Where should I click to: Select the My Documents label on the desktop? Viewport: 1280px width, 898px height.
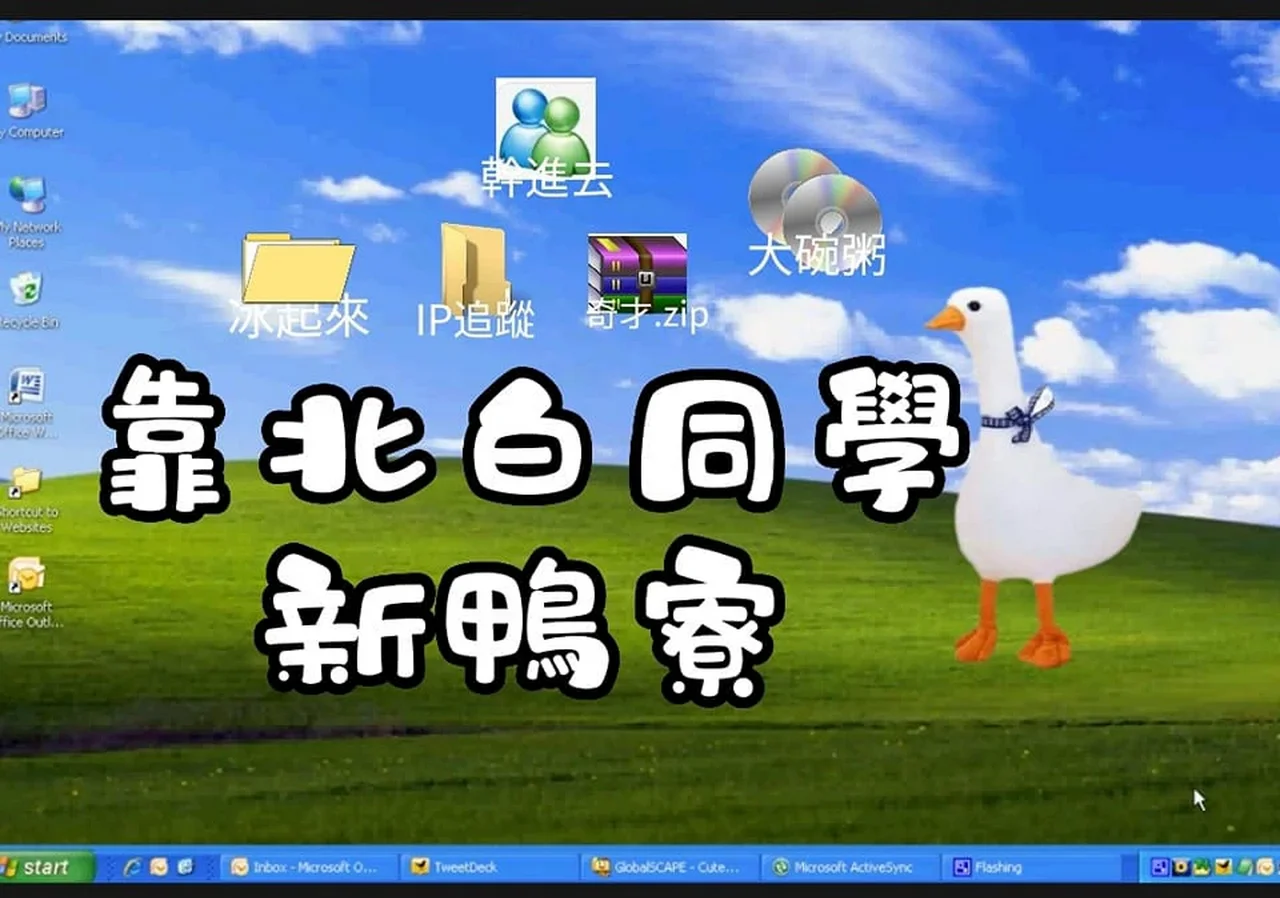point(34,37)
